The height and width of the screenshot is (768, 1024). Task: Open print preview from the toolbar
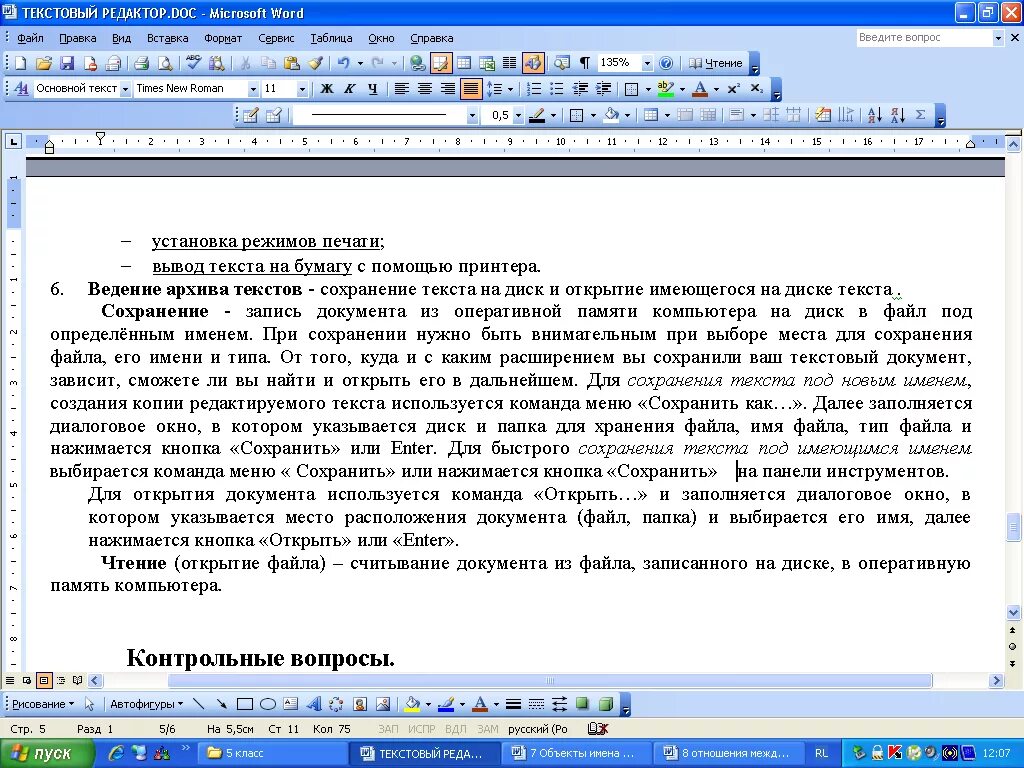click(165, 63)
